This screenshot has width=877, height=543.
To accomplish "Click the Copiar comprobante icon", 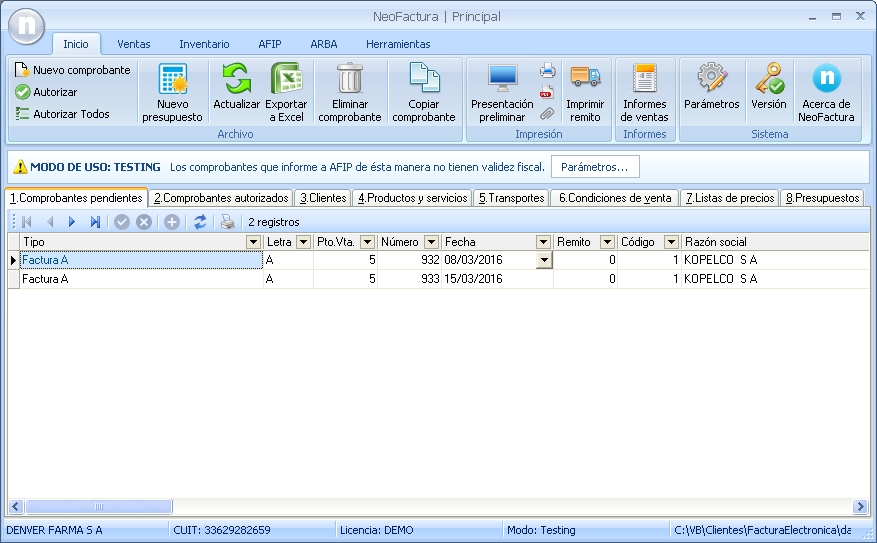I will pyautogui.click(x=424, y=78).
